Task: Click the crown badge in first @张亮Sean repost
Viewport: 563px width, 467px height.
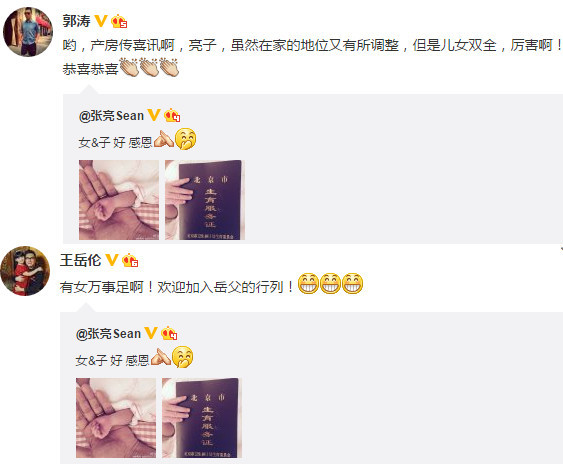Action: pyautogui.click(x=172, y=115)
